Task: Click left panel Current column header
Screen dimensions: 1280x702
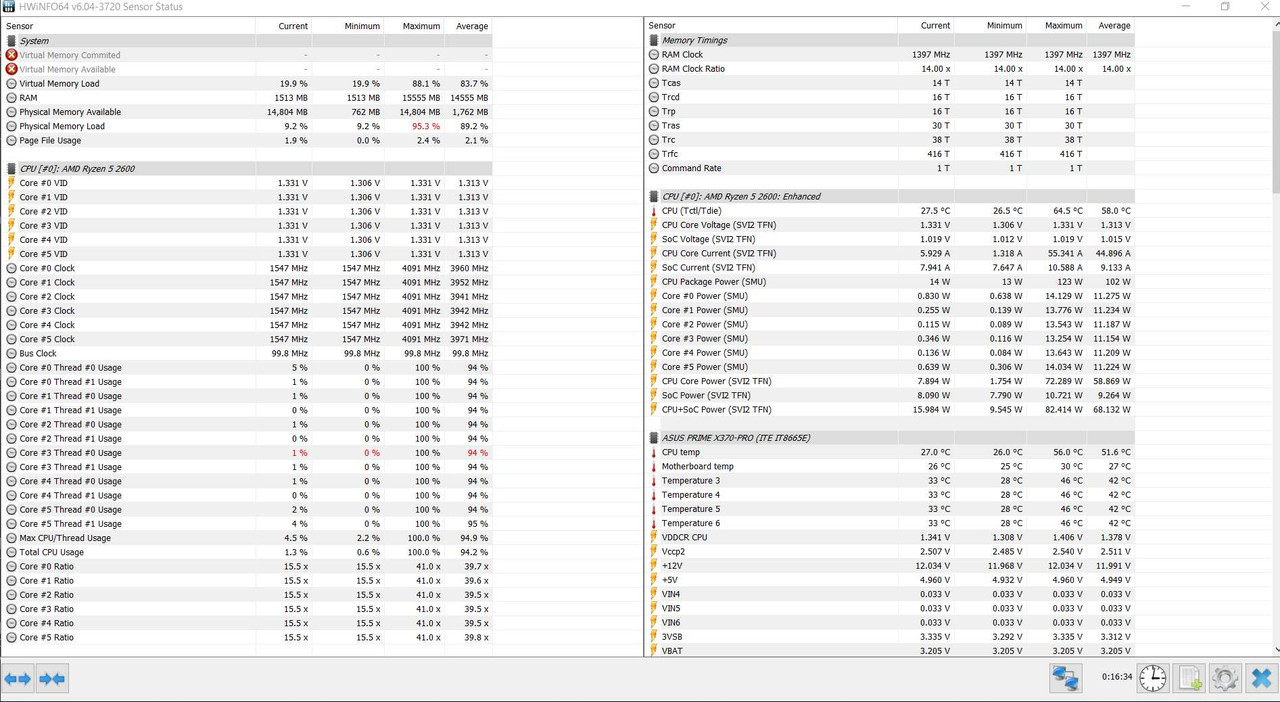Action: click(x=284, y=26)
